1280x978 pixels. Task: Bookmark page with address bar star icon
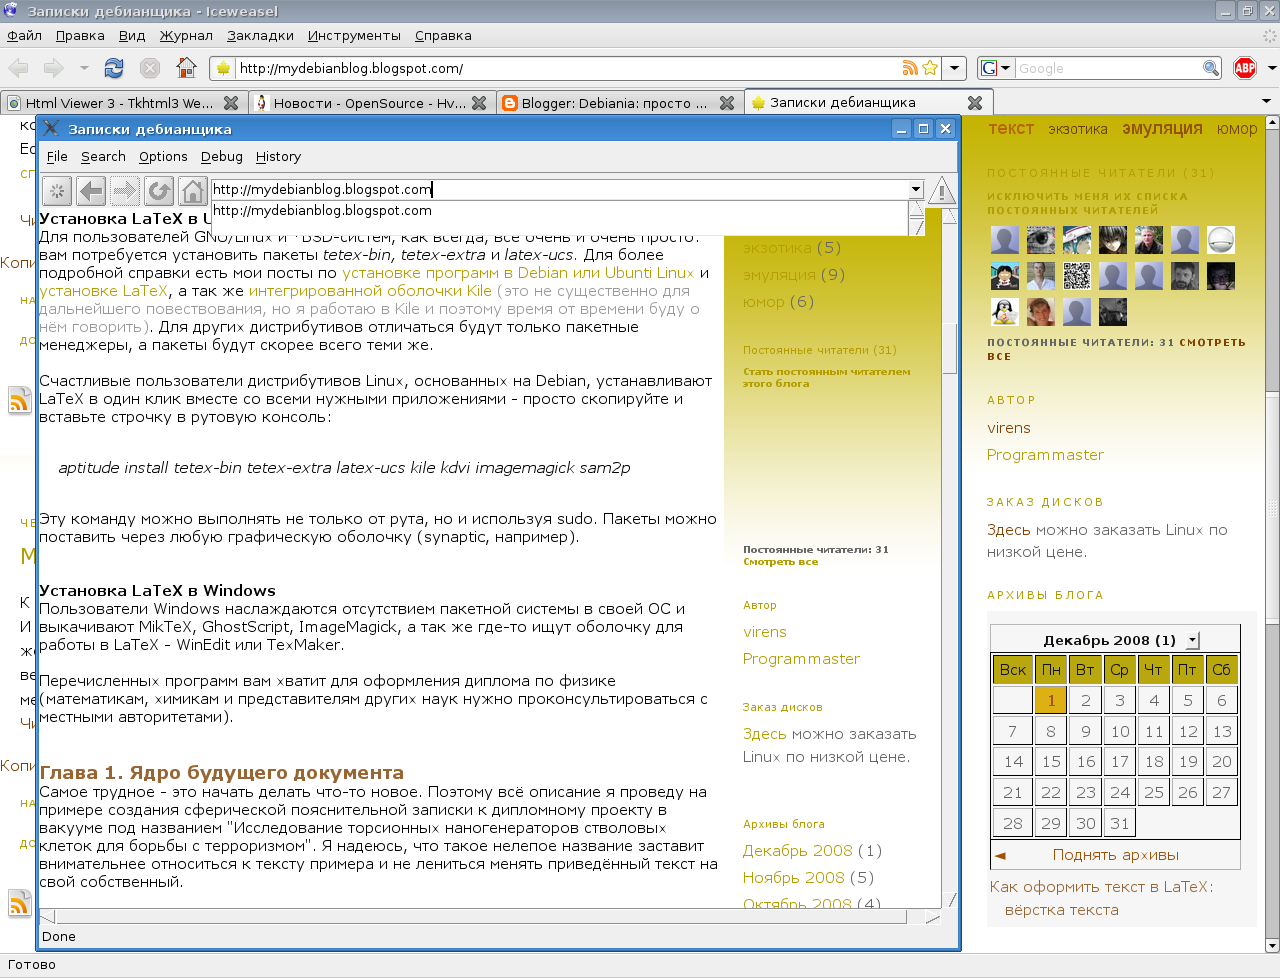click(x=930, y=68)
